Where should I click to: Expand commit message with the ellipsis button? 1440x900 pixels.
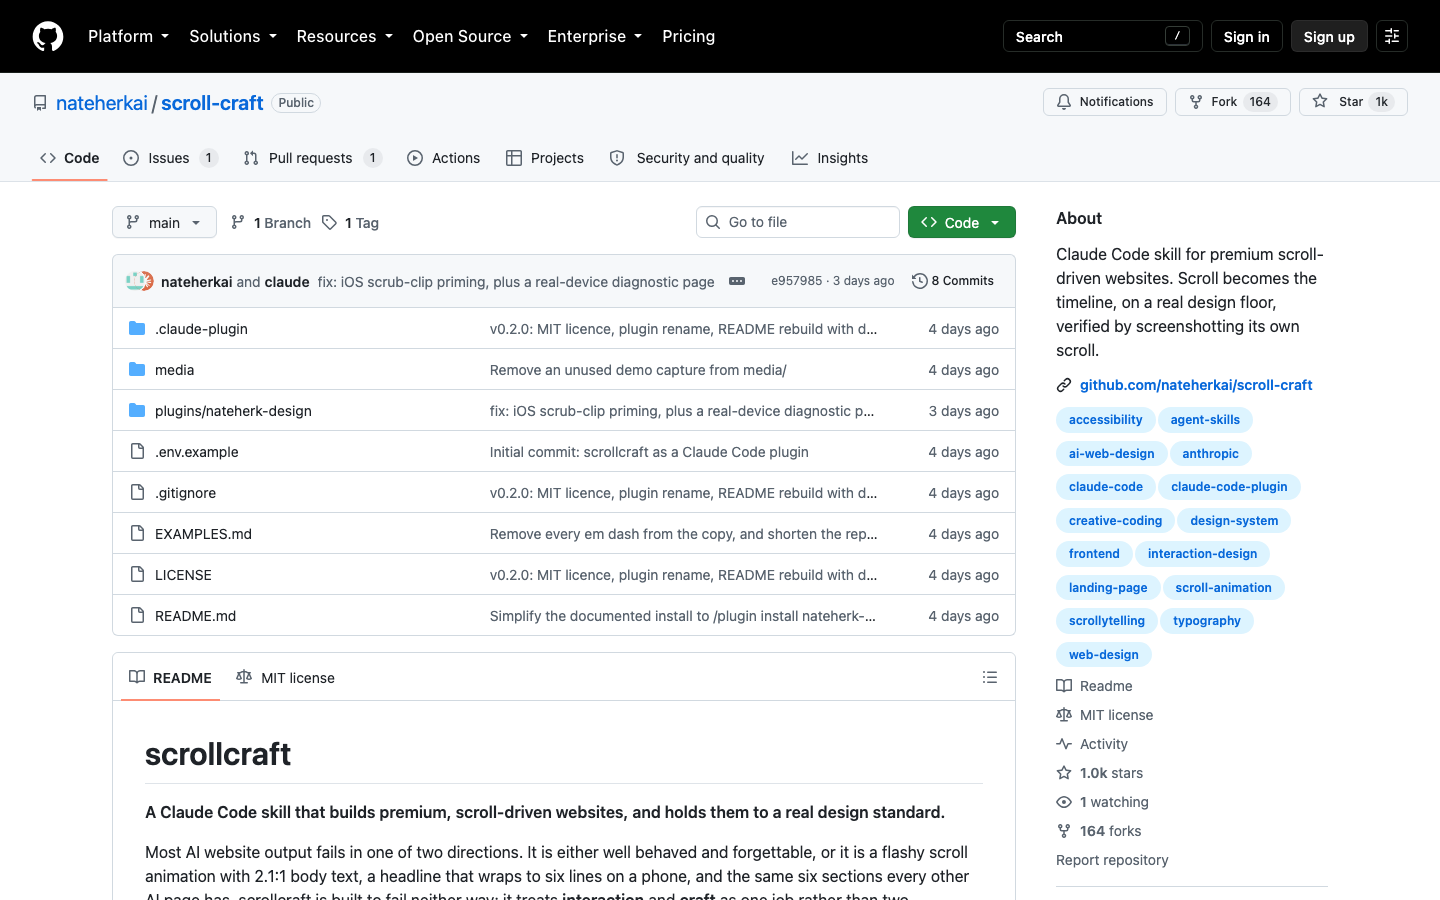point(737,281)
